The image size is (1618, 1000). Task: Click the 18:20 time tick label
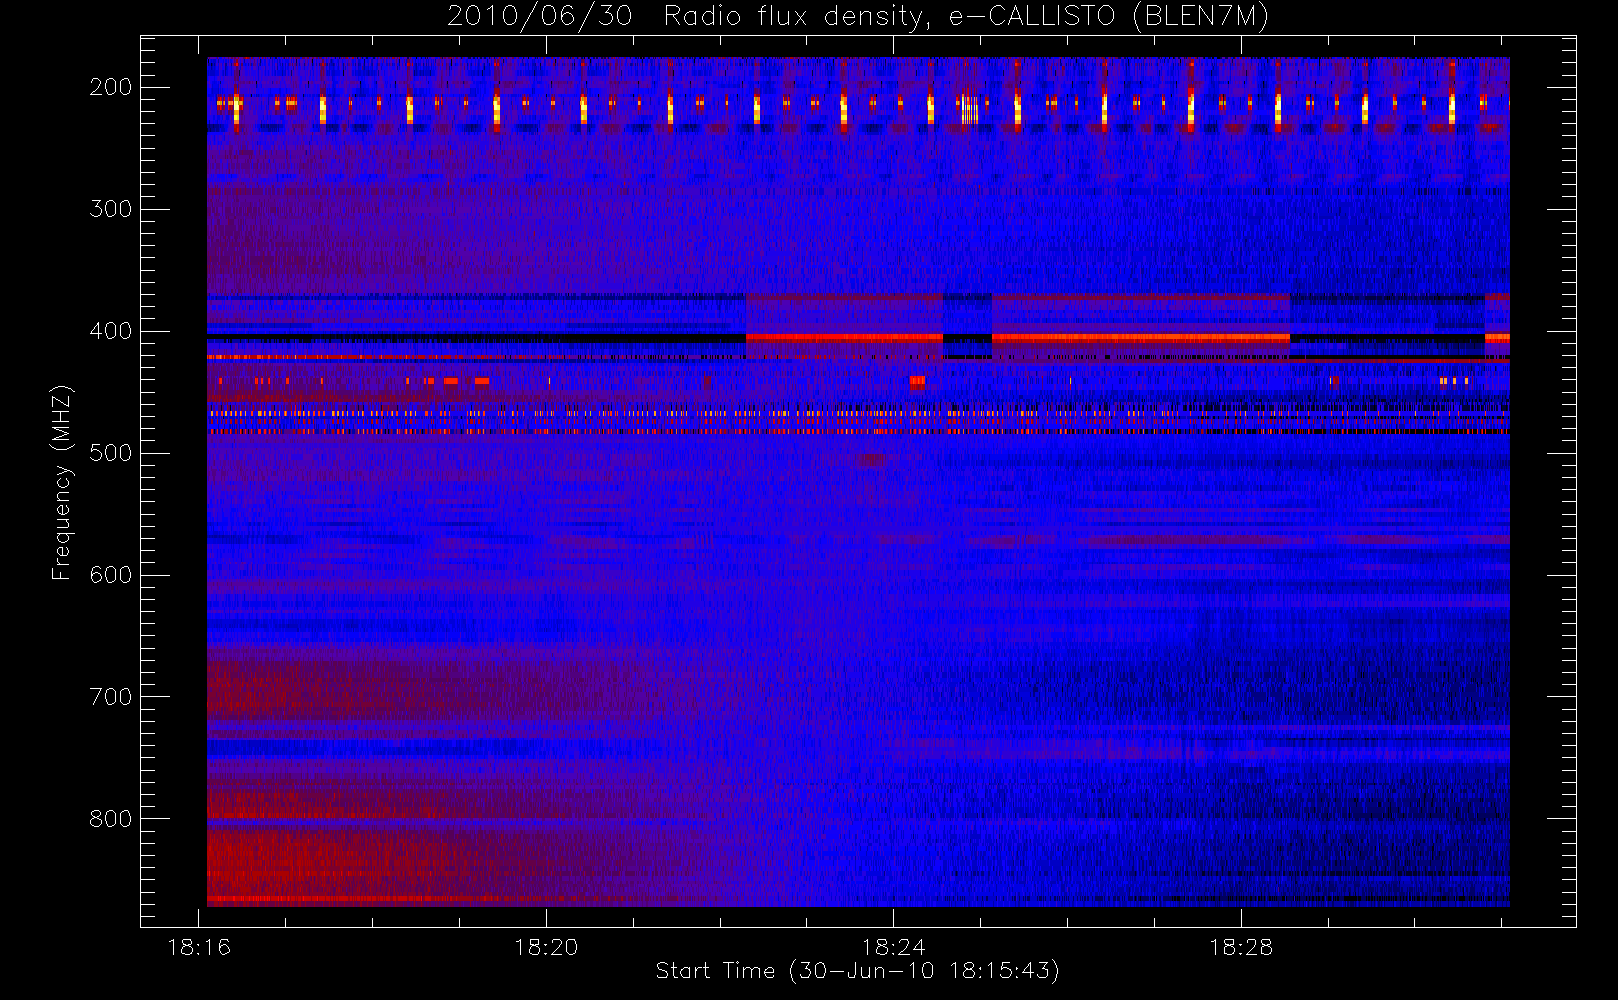tap(546, 947)
